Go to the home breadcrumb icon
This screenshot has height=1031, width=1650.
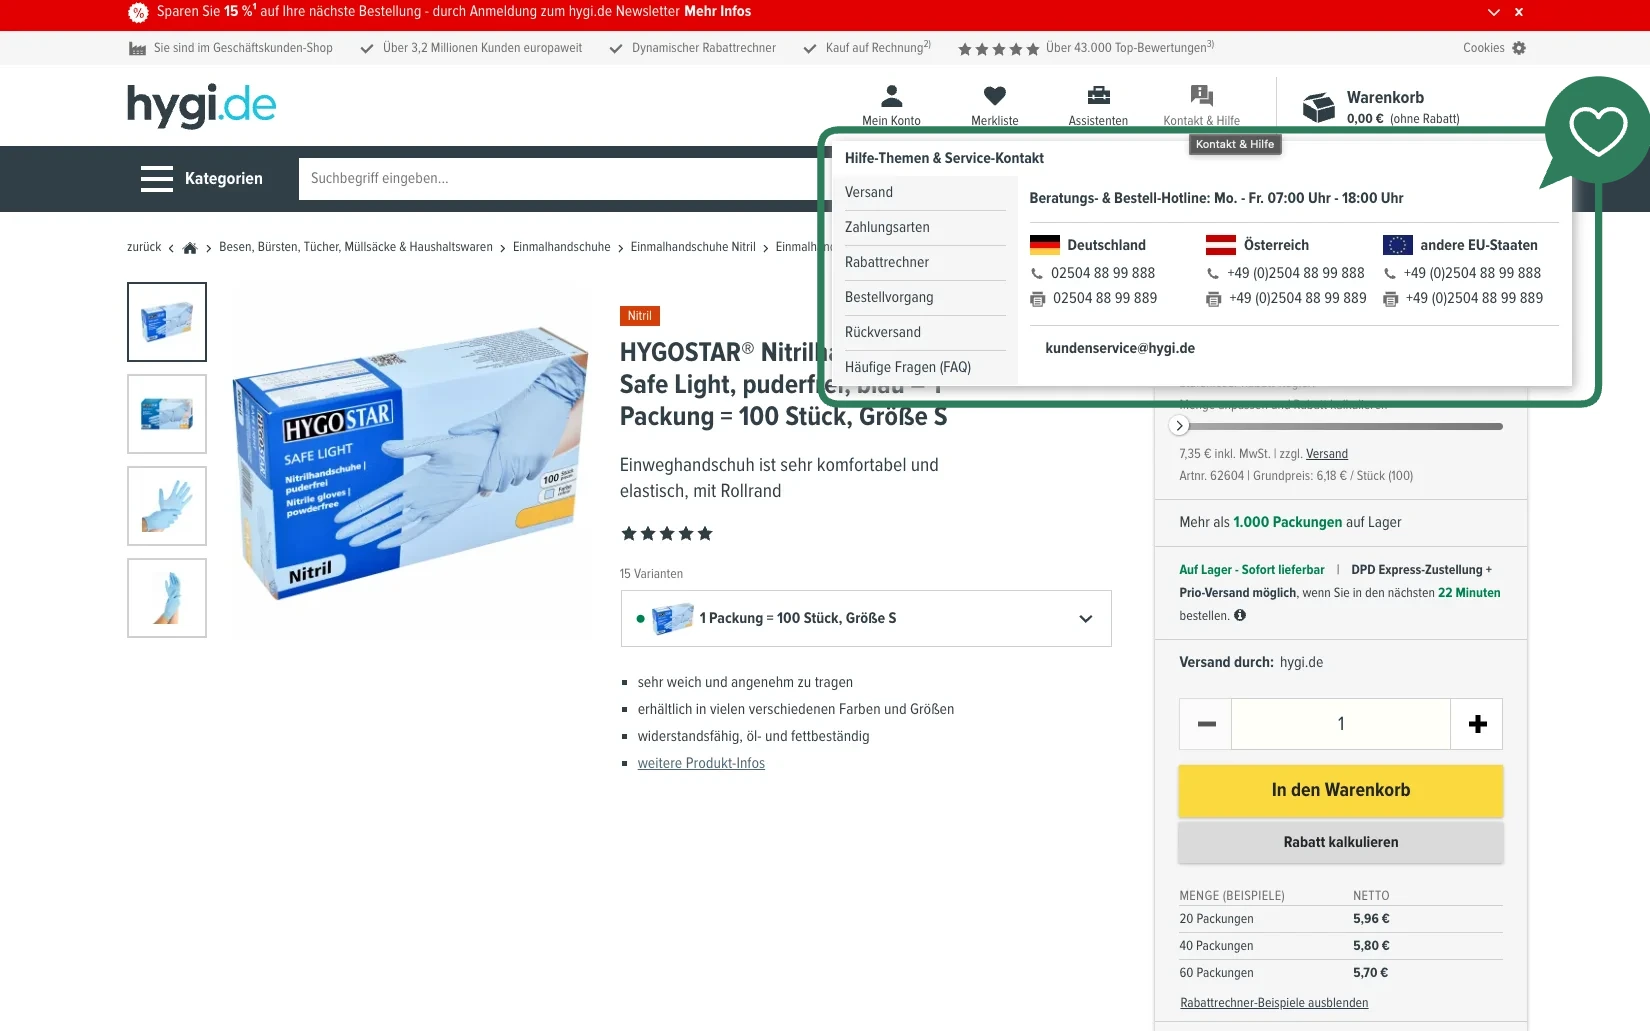(190, 248)
